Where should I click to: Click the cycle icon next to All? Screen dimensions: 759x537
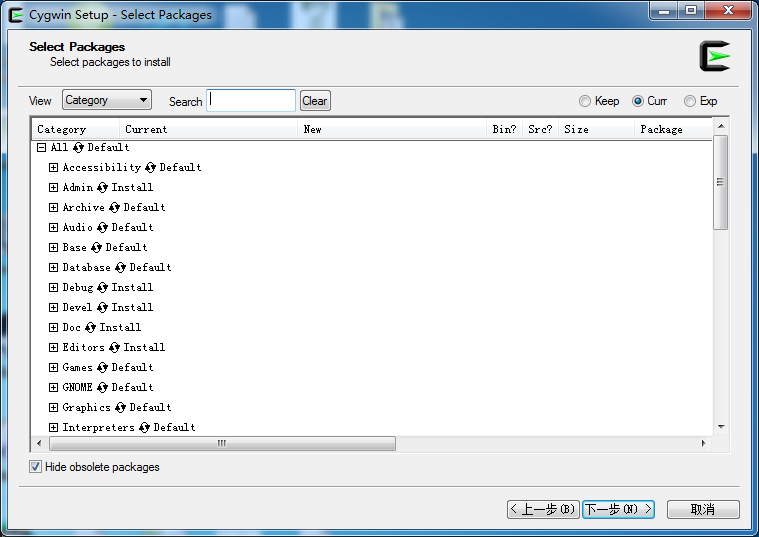(78, 147)
